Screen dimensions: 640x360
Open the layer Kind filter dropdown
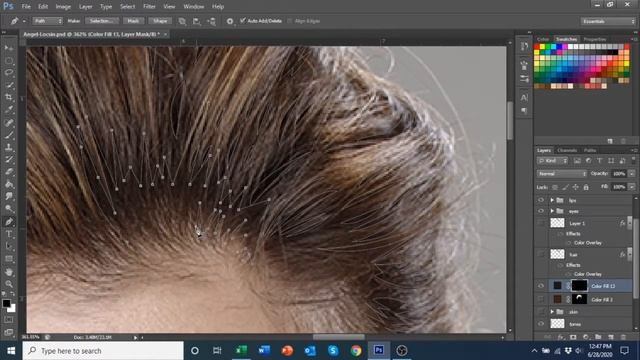click(552, 161)
